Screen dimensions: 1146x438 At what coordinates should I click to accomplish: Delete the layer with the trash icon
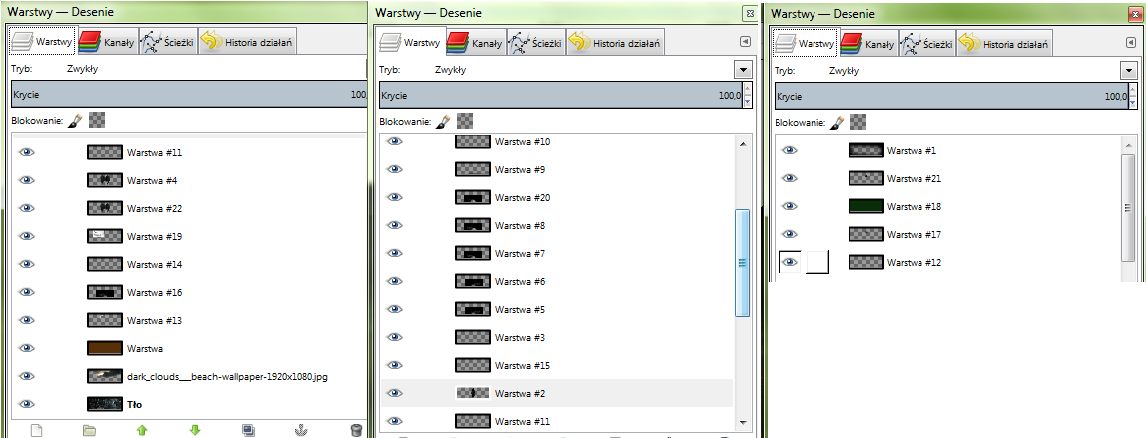click(356, 430)
